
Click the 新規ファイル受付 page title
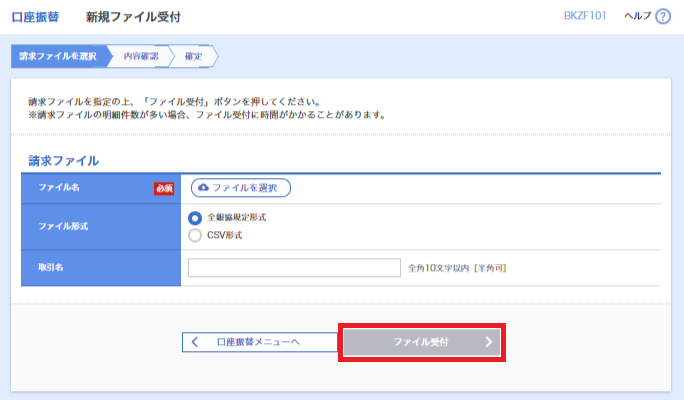[133, 17]
